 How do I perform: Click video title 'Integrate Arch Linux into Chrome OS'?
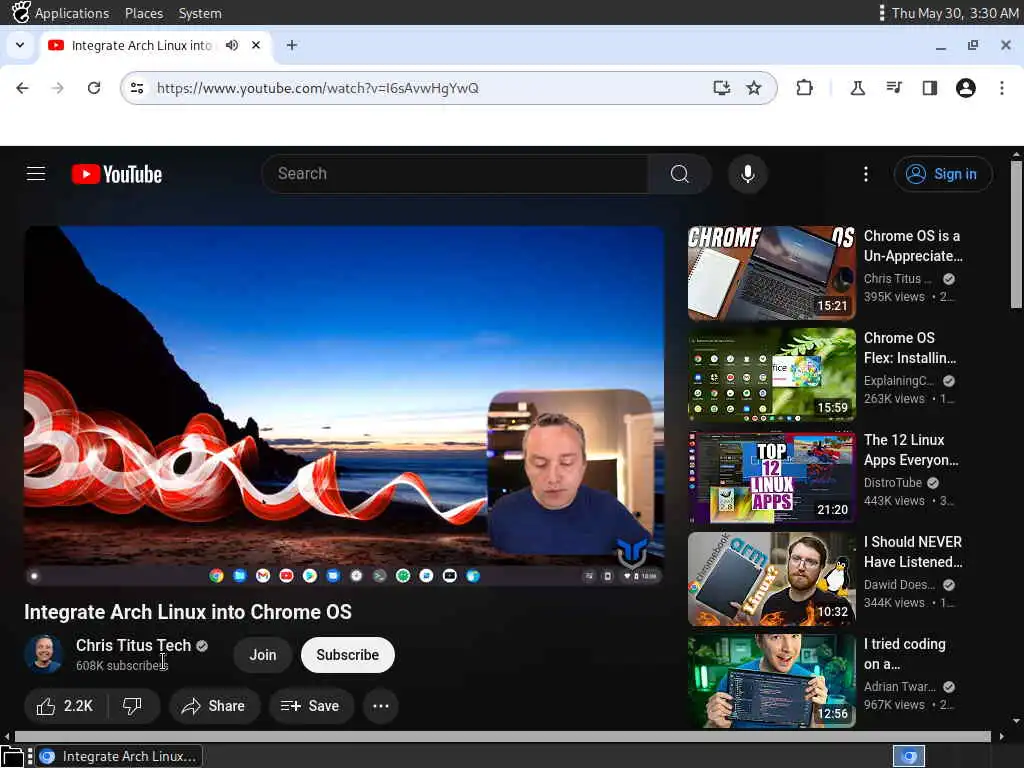click(x=188, y=612)
